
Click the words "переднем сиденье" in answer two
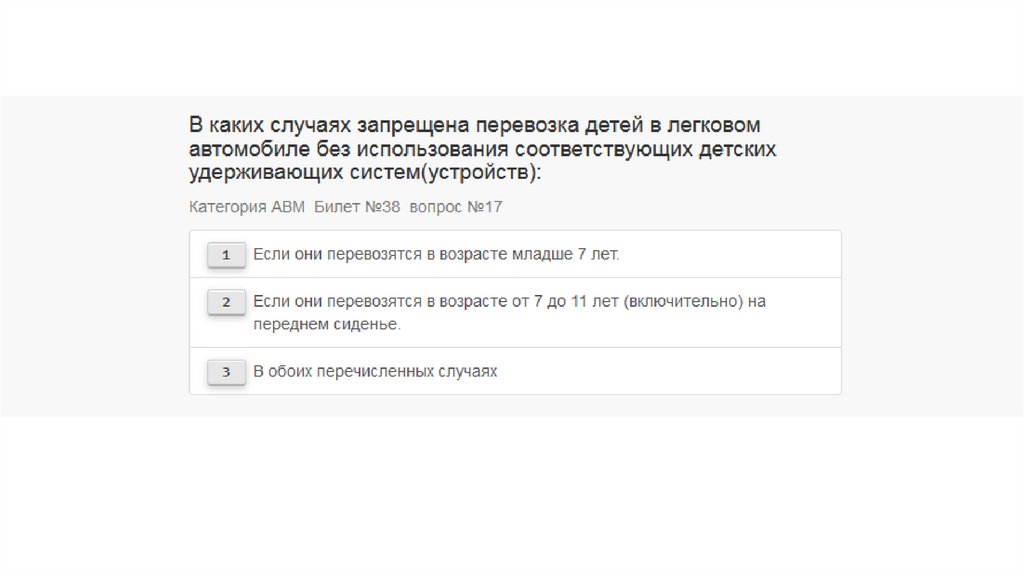point(326,325)
